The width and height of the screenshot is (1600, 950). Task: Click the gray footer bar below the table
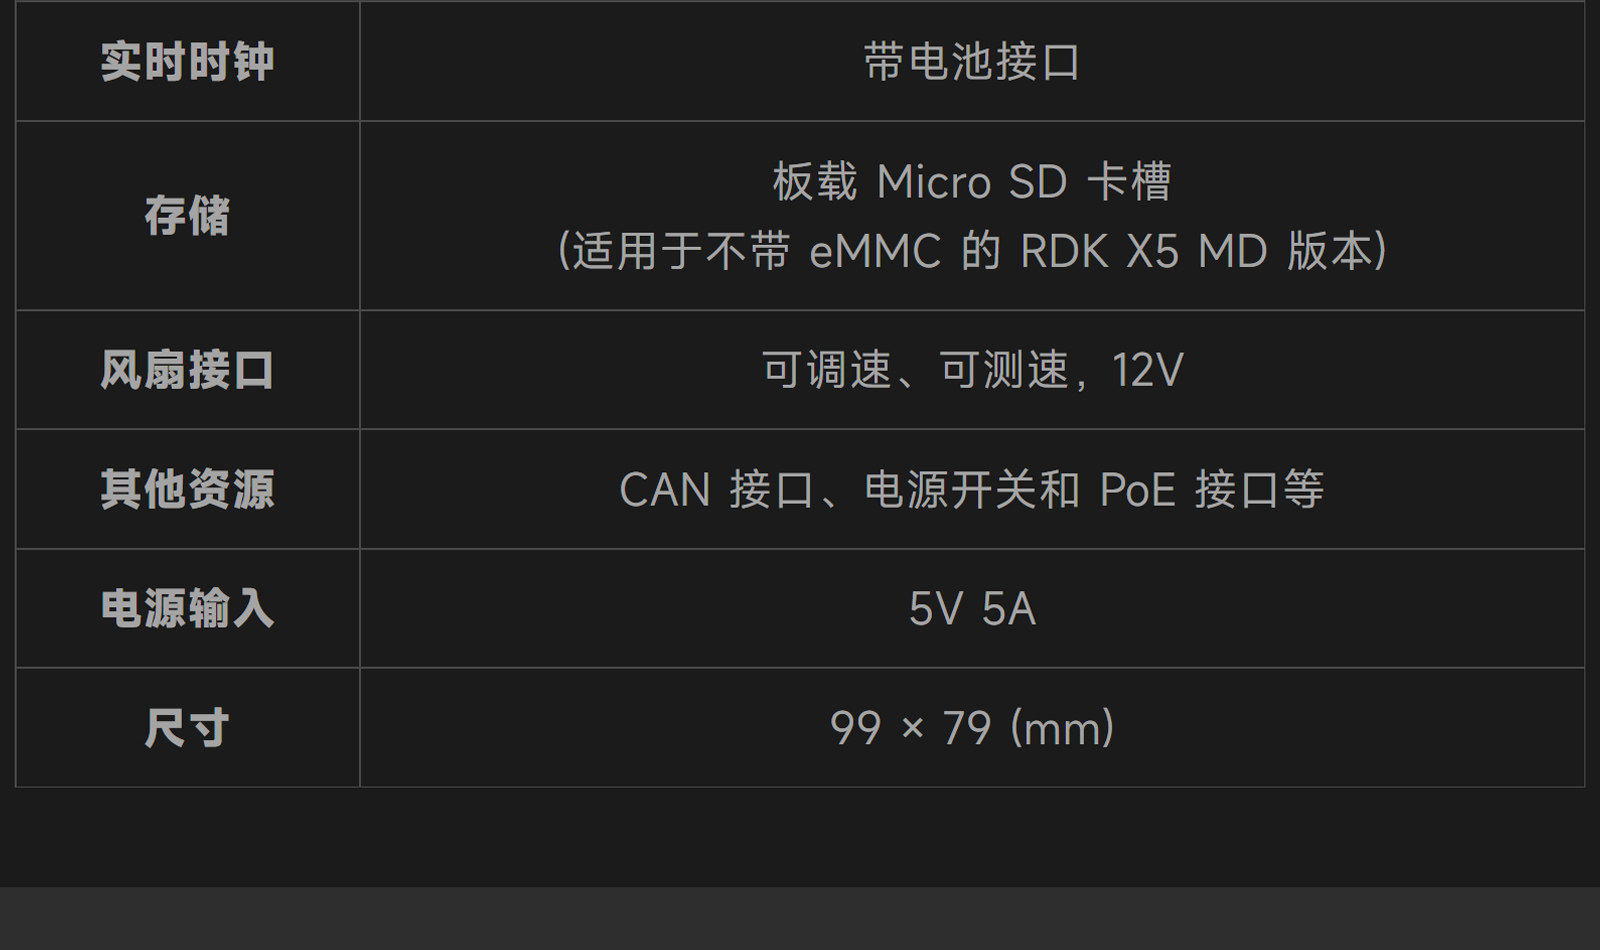[x=800, y=918]
